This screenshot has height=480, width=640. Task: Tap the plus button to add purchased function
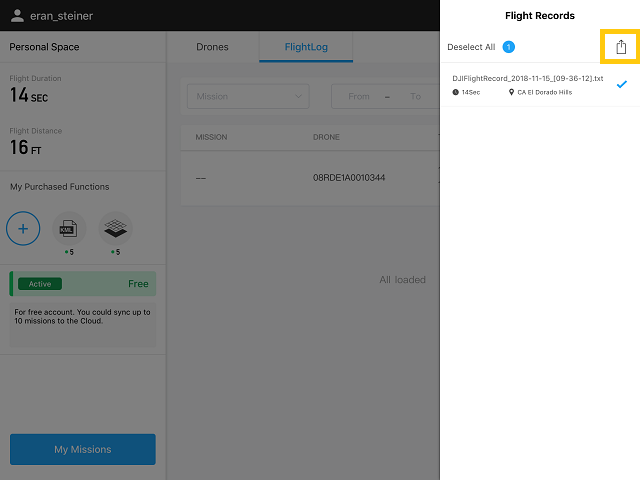point(23,229)
